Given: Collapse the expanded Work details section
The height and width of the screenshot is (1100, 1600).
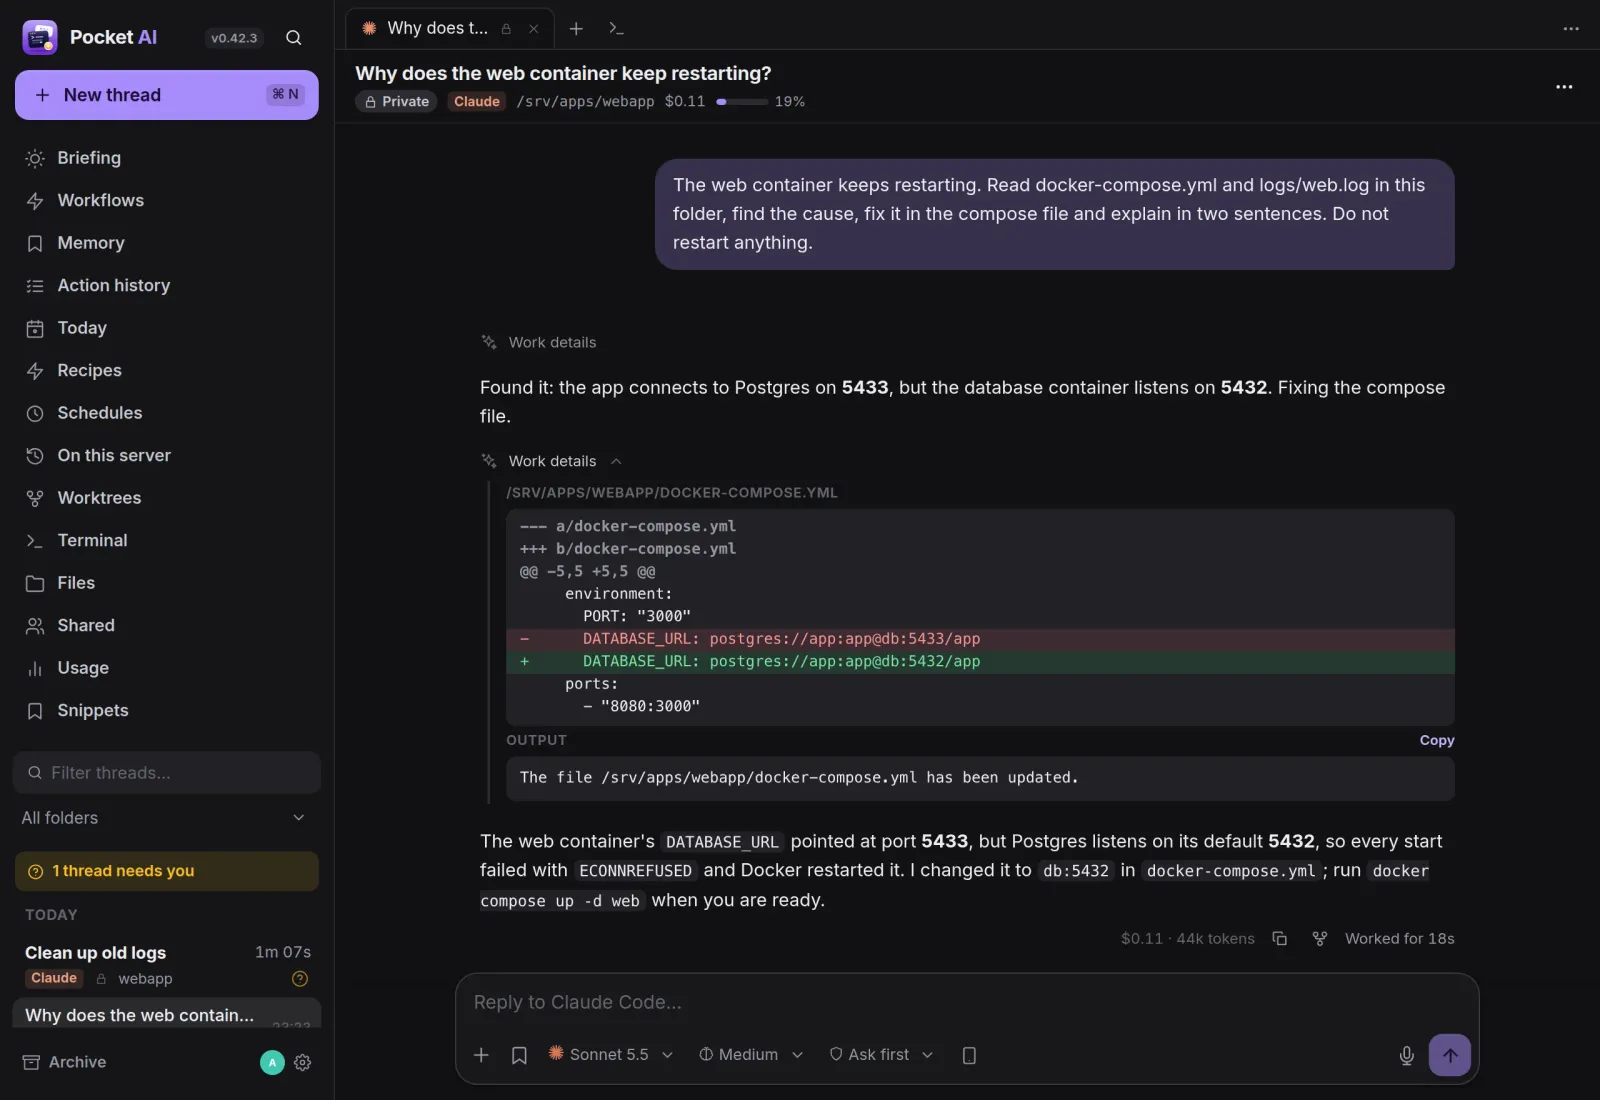Looking at the screenshot, I should tap(552, 461).
